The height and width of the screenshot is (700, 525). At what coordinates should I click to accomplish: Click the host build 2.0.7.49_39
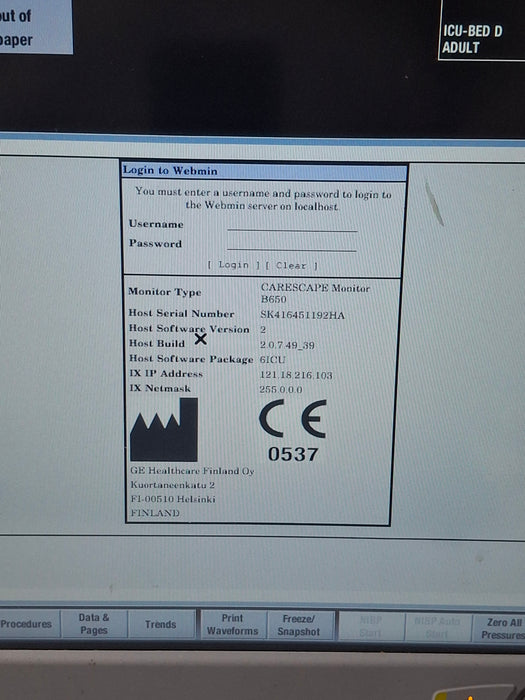(287, 345)
